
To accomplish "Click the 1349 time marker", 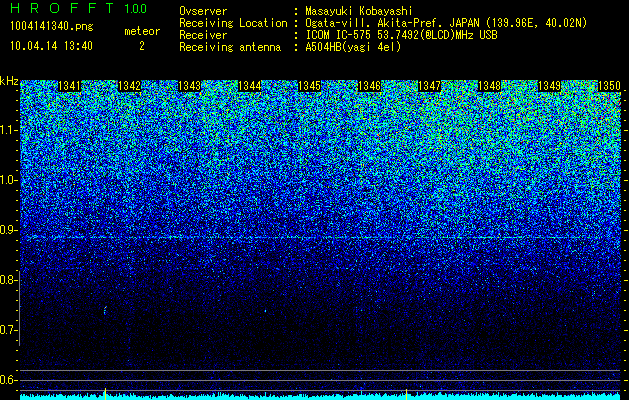I will [550, 86].
